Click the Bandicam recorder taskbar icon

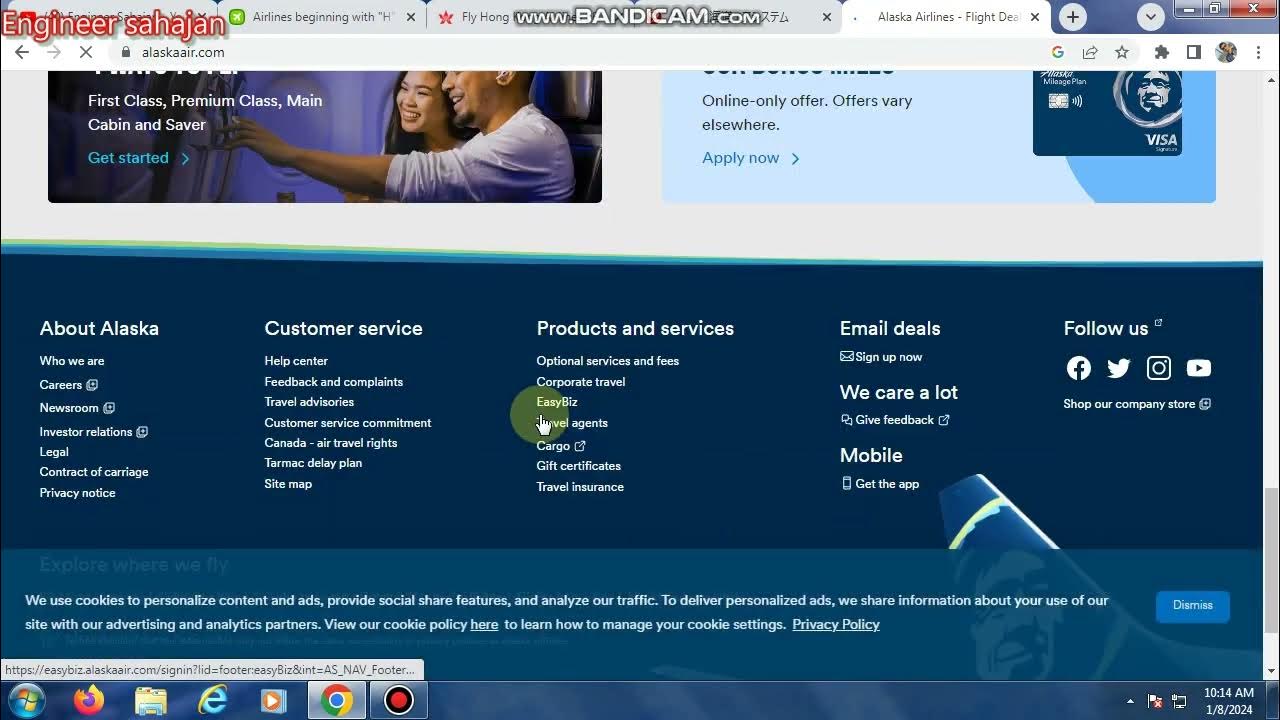tap(399, 700)
